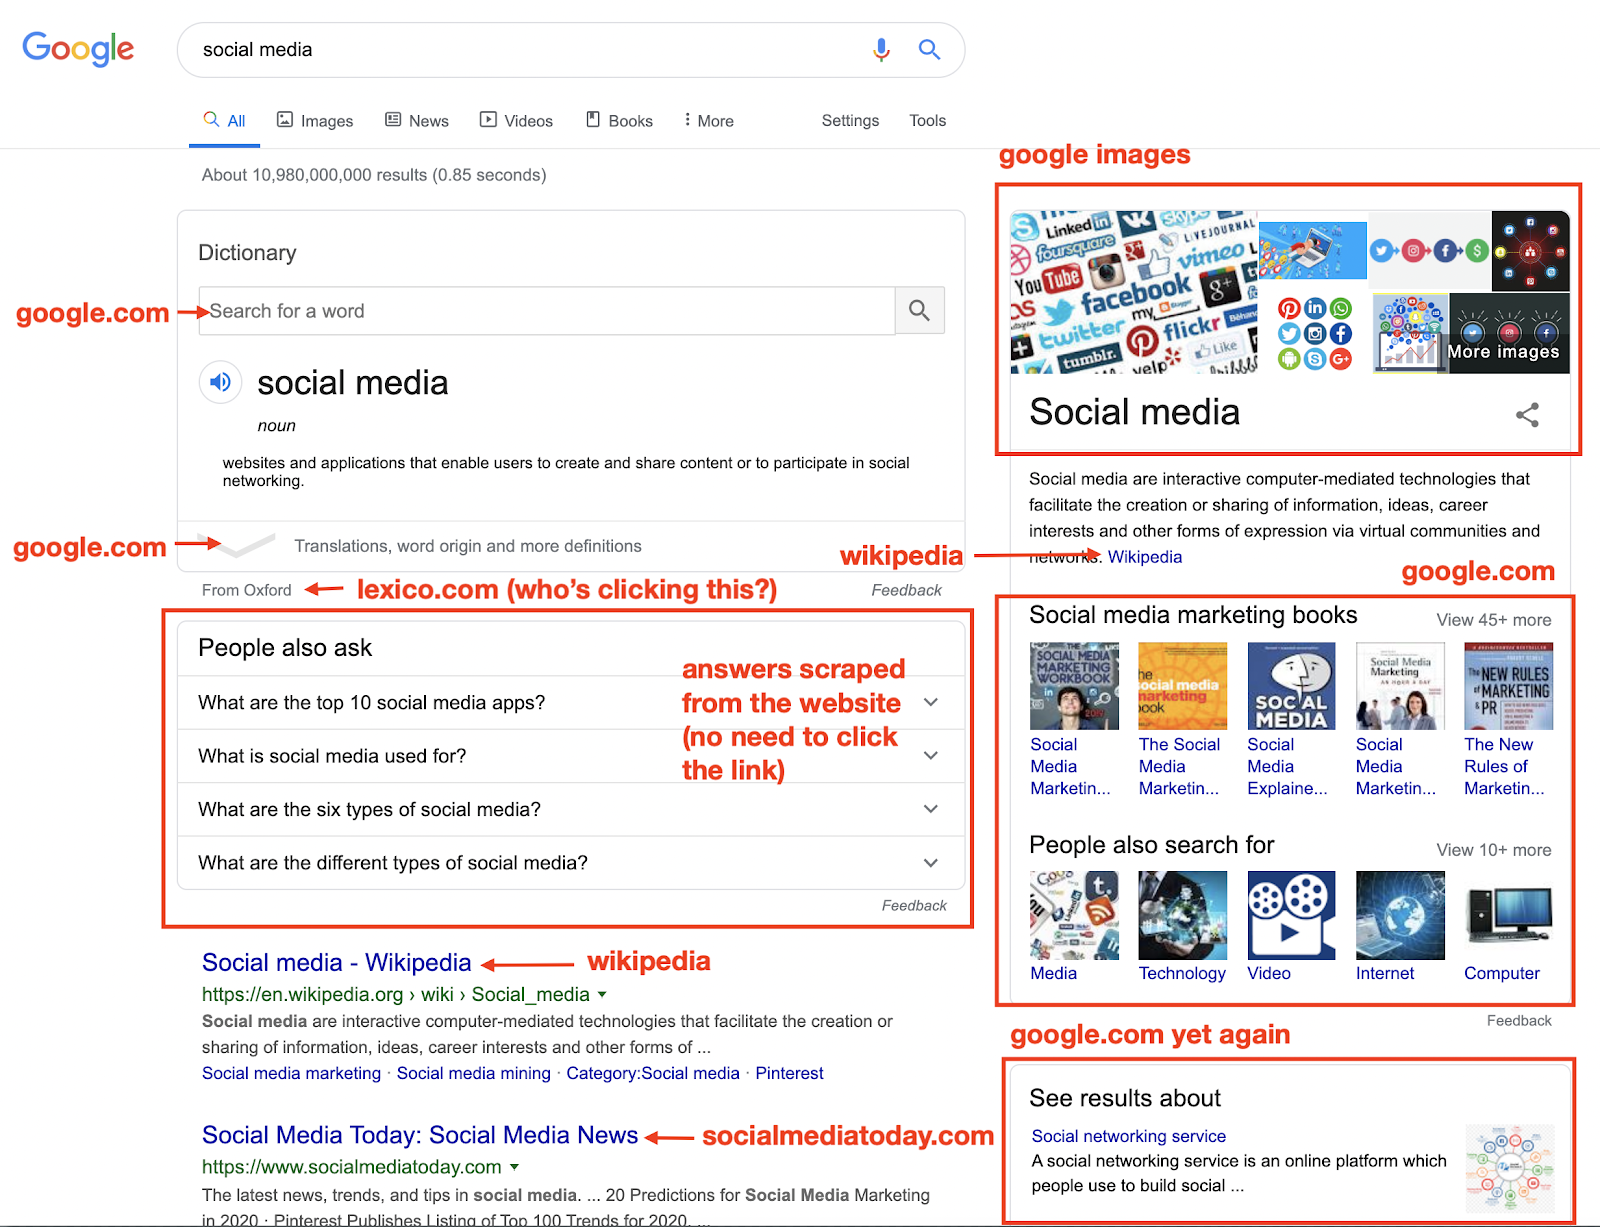Click the Pinterest sitelink
The width and height of the screenshot is (1600, 1227).
point(789,1073)
